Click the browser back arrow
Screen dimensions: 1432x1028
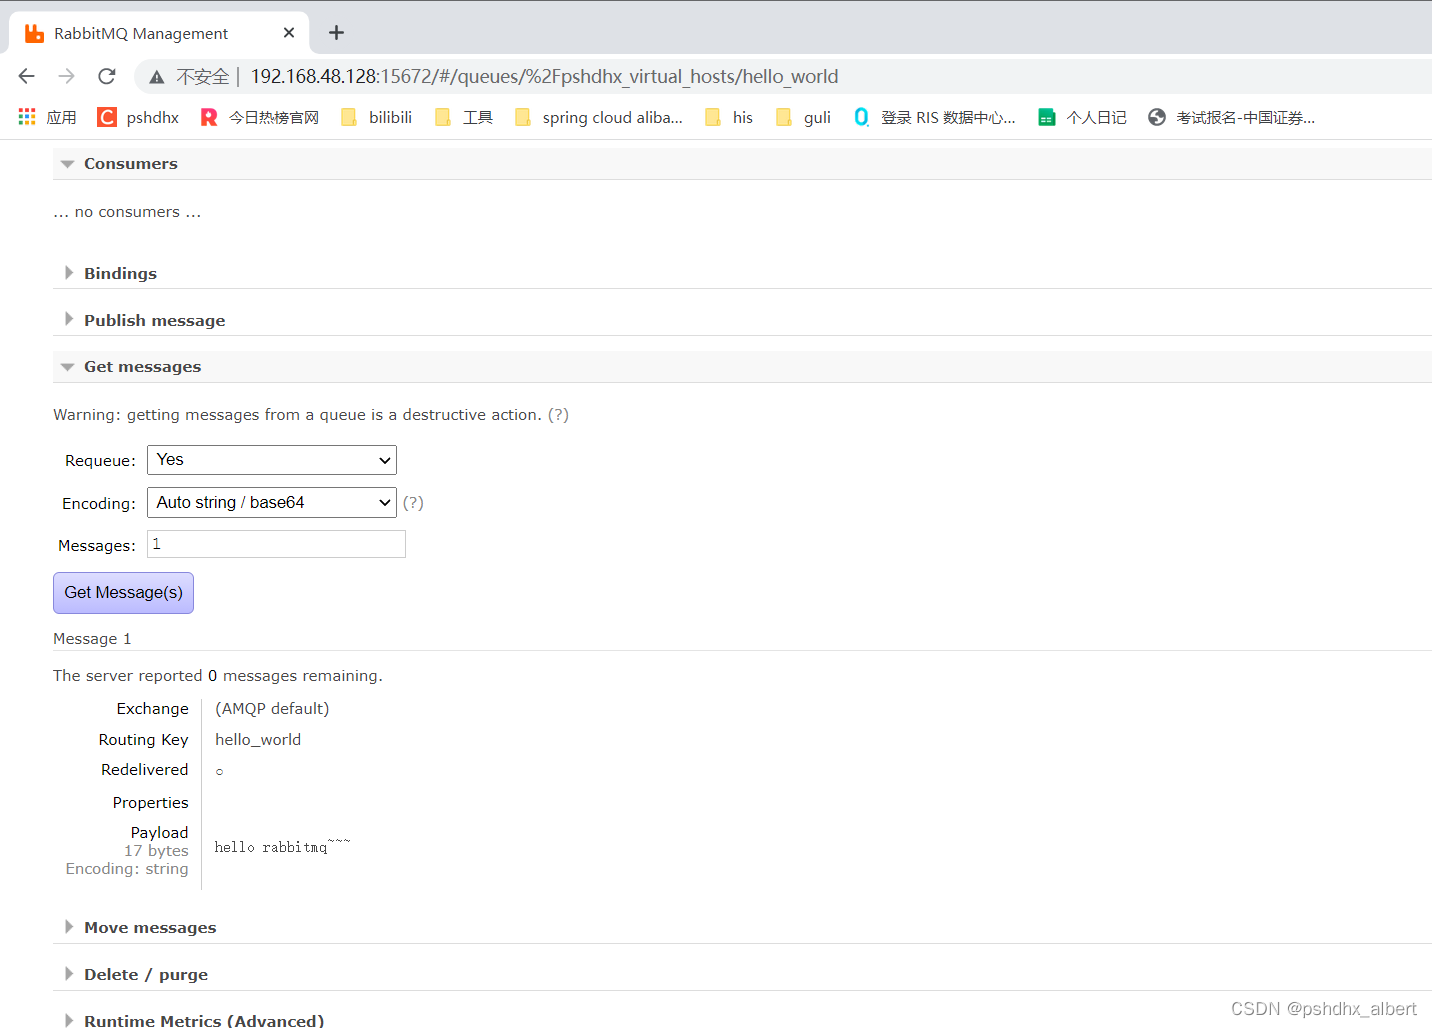tap(27, 76)
